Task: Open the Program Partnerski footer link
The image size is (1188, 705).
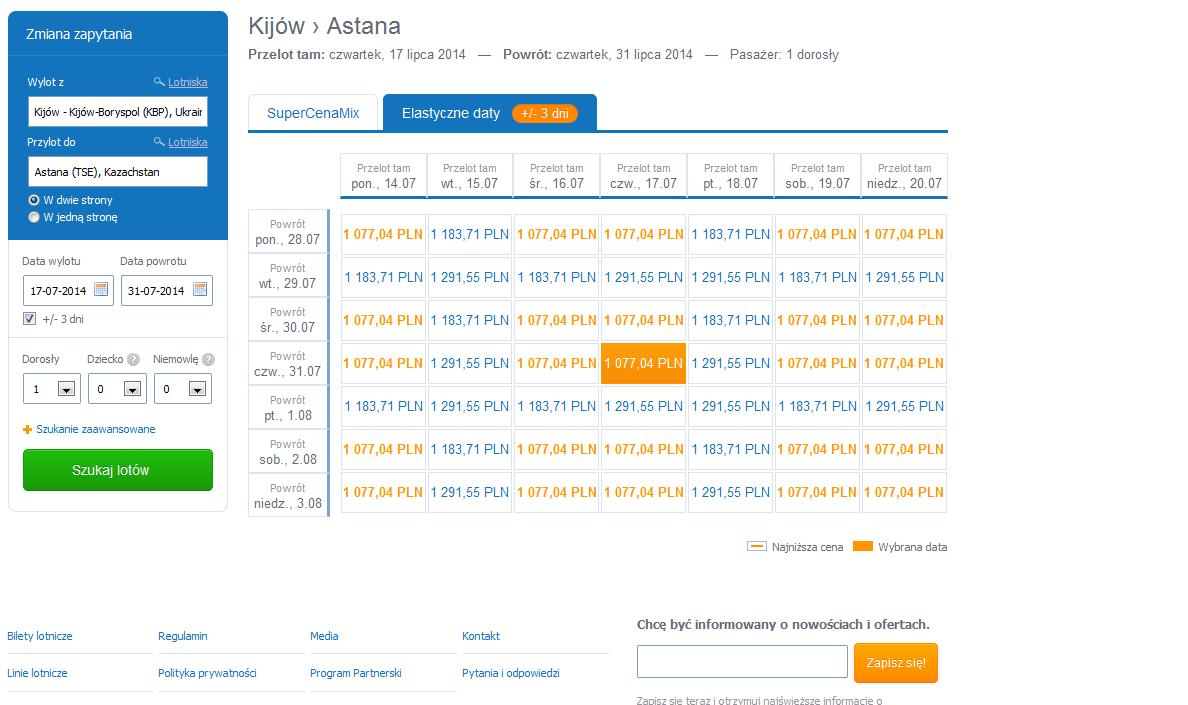Action: pos(355,673)
